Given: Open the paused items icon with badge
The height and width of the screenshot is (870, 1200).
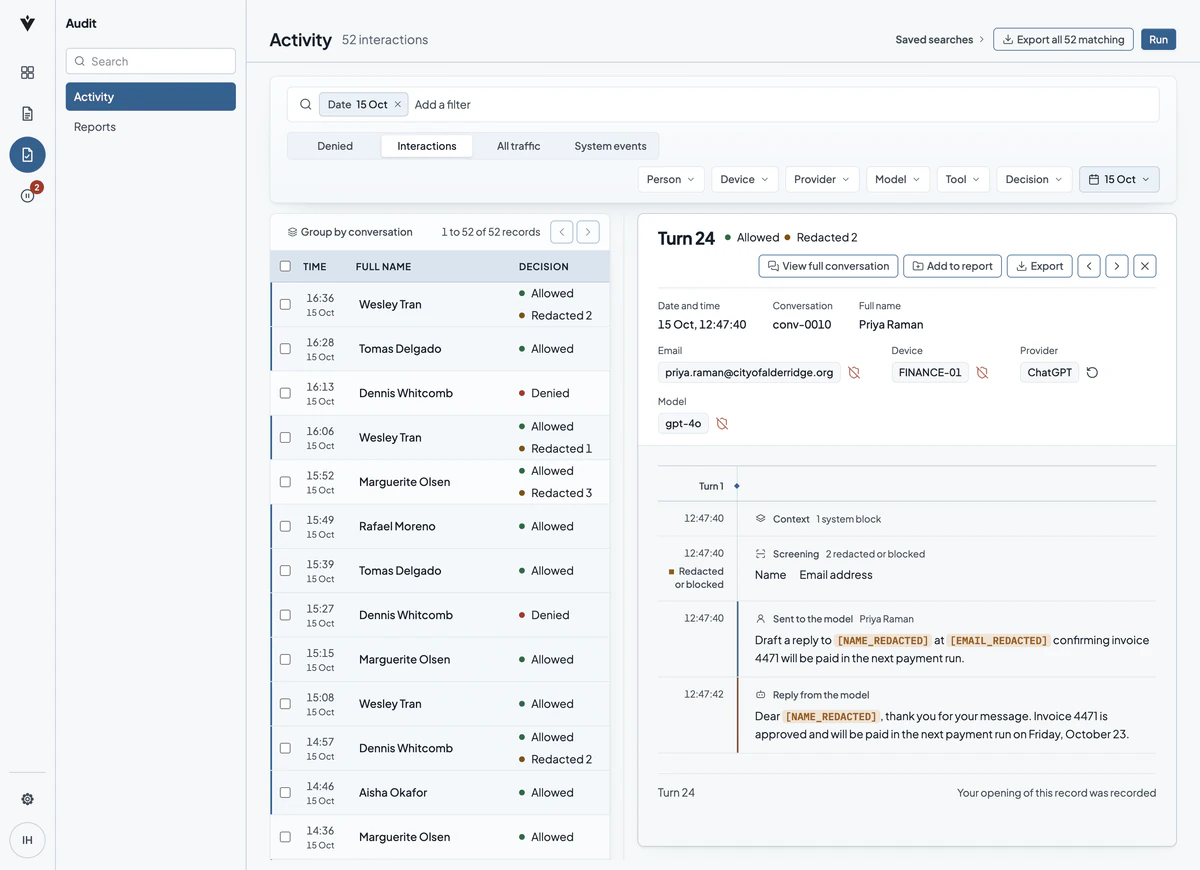Looking at the screenshot, I should pyautogui.click(x=27, y=196).
